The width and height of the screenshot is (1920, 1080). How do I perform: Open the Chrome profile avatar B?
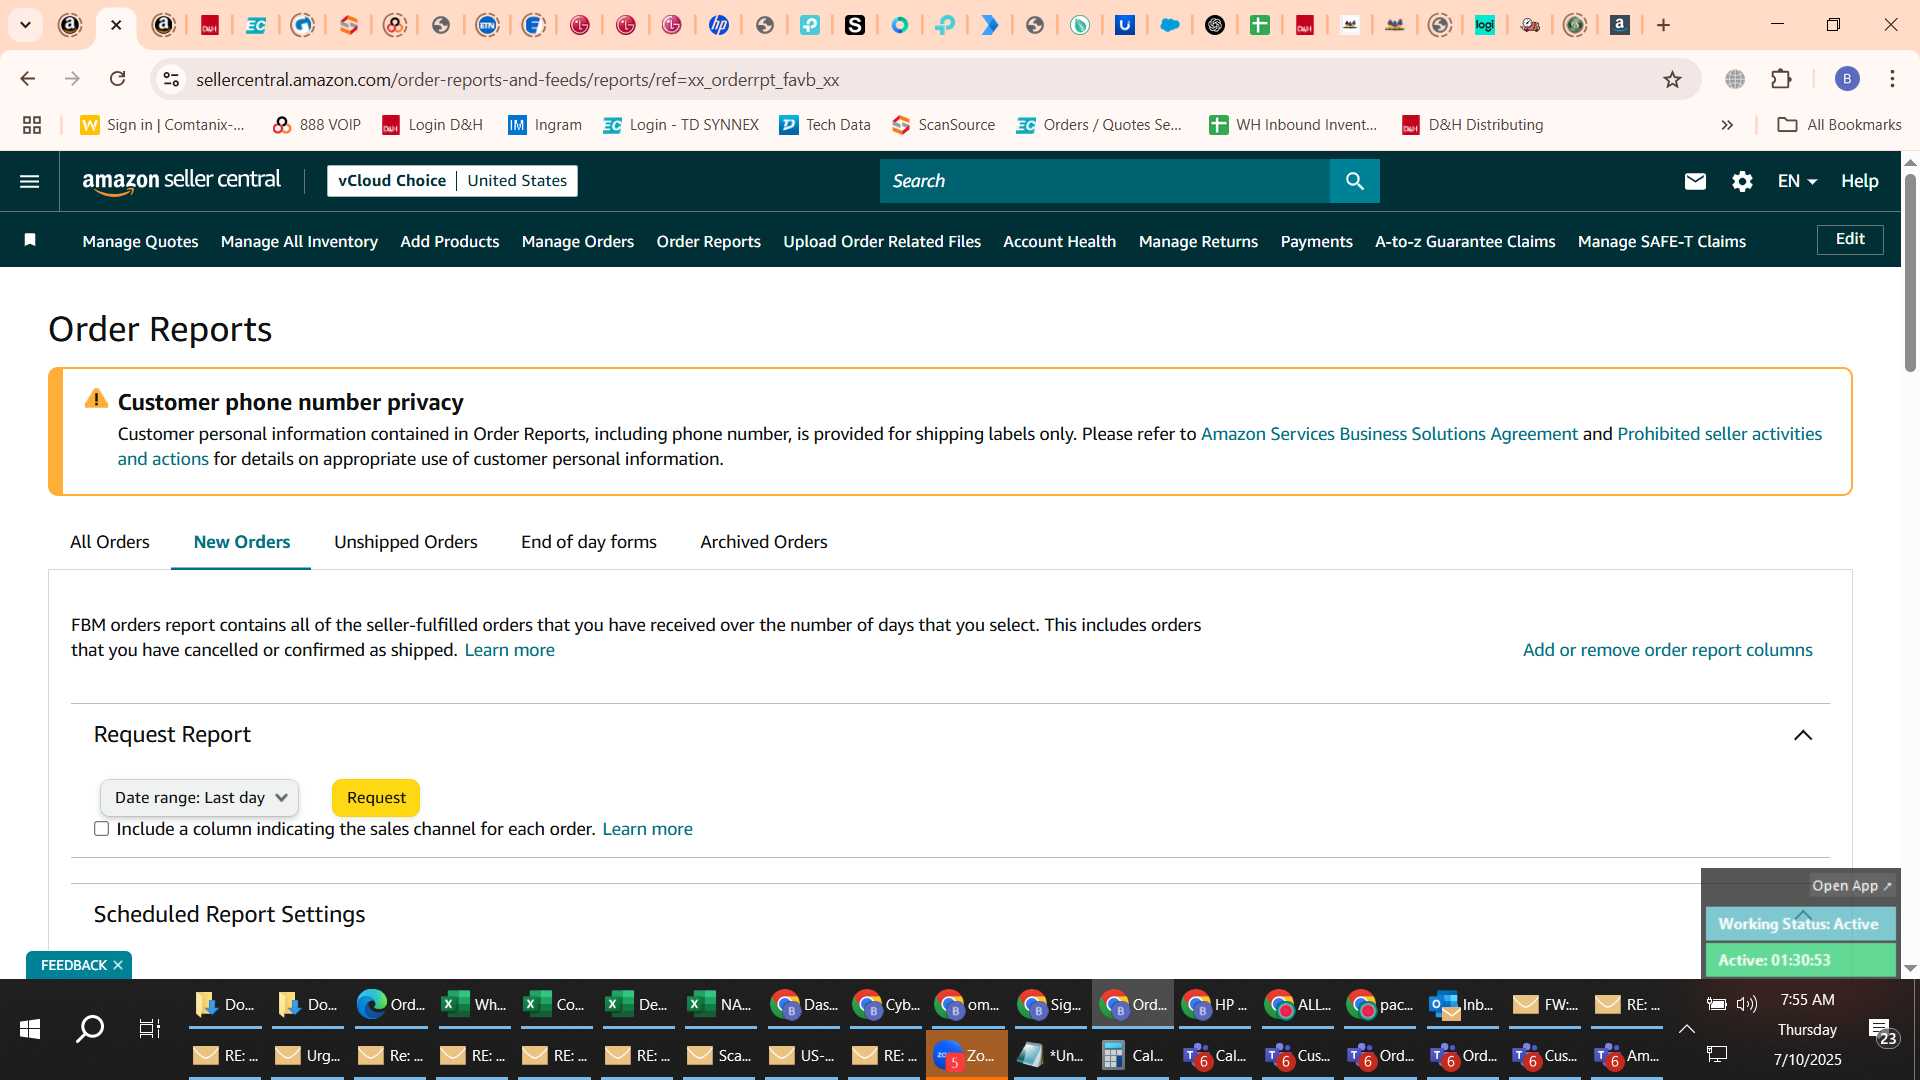click(1847, 79)
